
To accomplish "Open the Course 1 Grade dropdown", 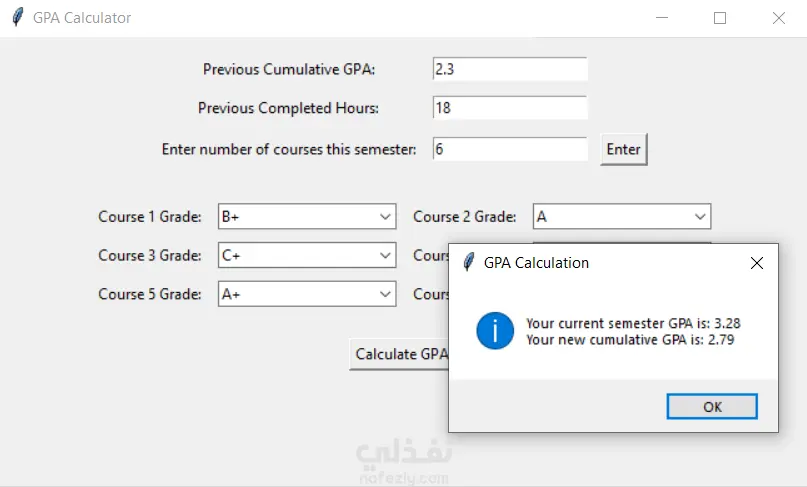I will tap(386, 216).
